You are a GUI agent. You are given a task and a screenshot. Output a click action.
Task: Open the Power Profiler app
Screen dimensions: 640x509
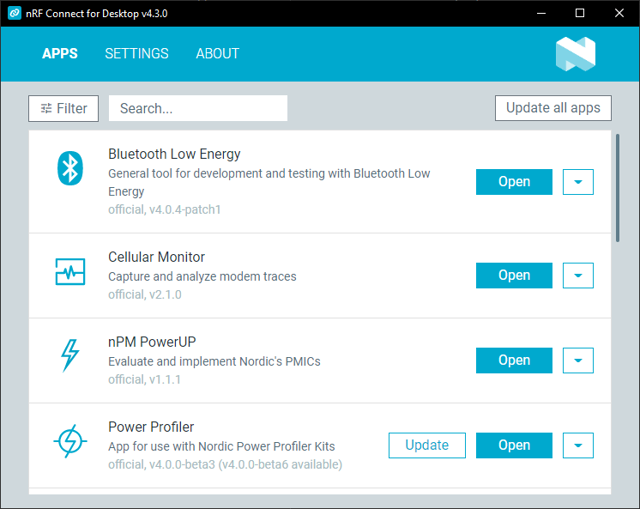514,445
